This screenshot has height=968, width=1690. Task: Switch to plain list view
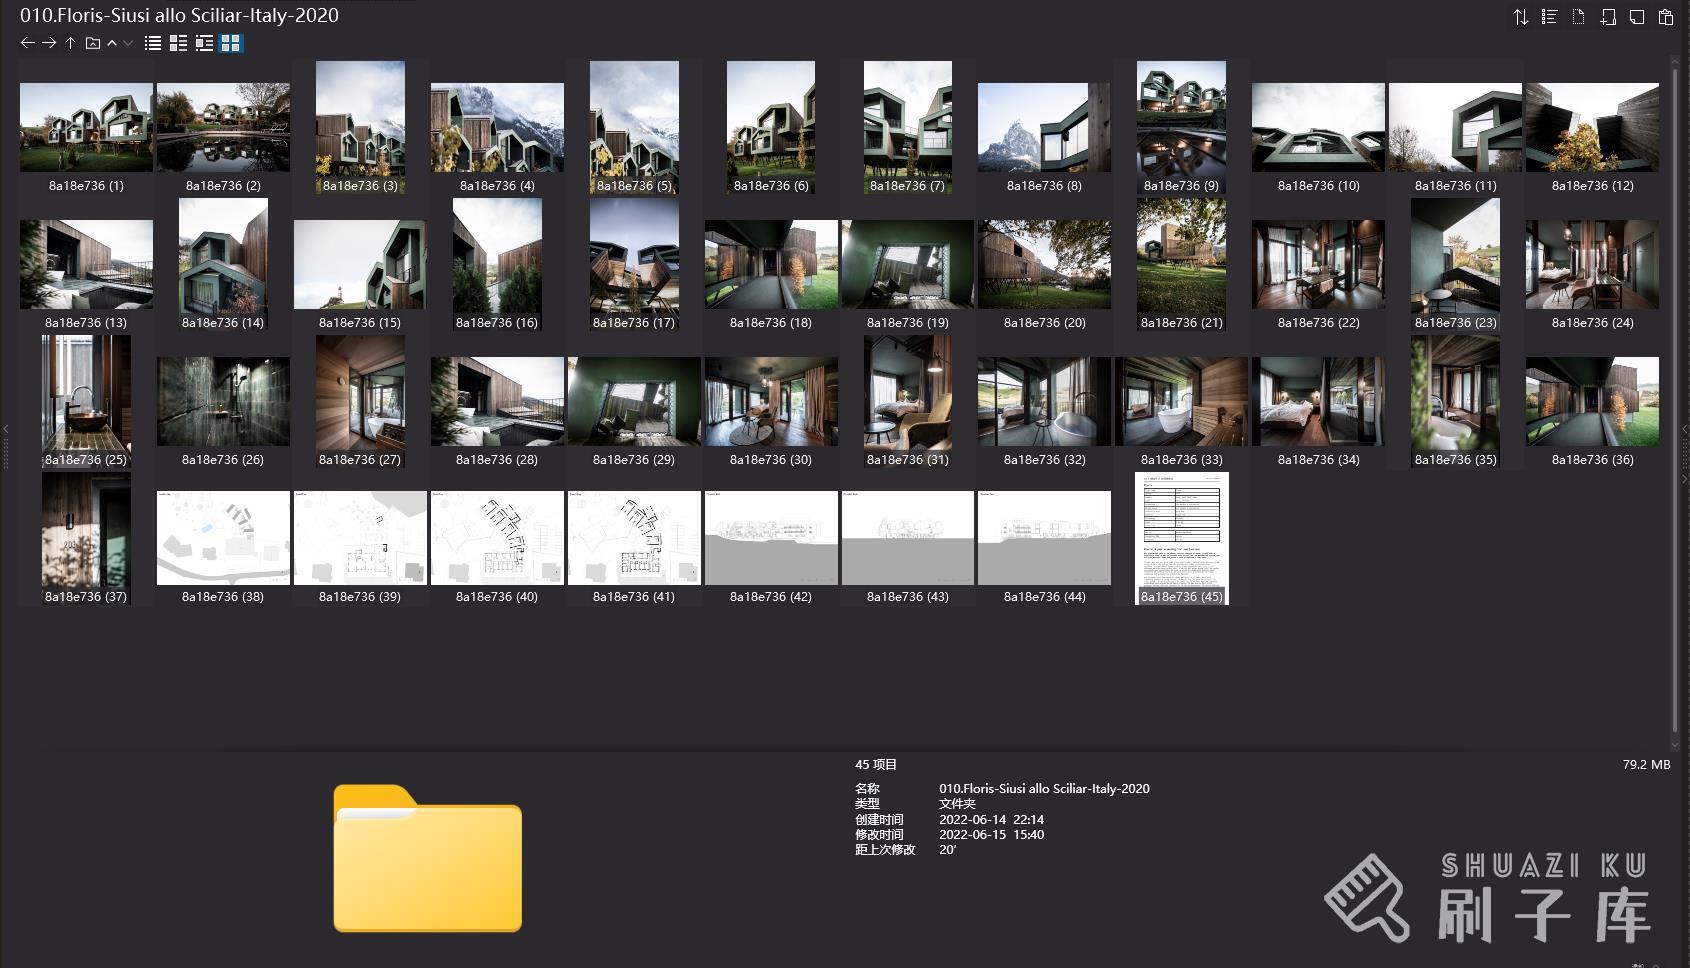click(x=153, y=43)
